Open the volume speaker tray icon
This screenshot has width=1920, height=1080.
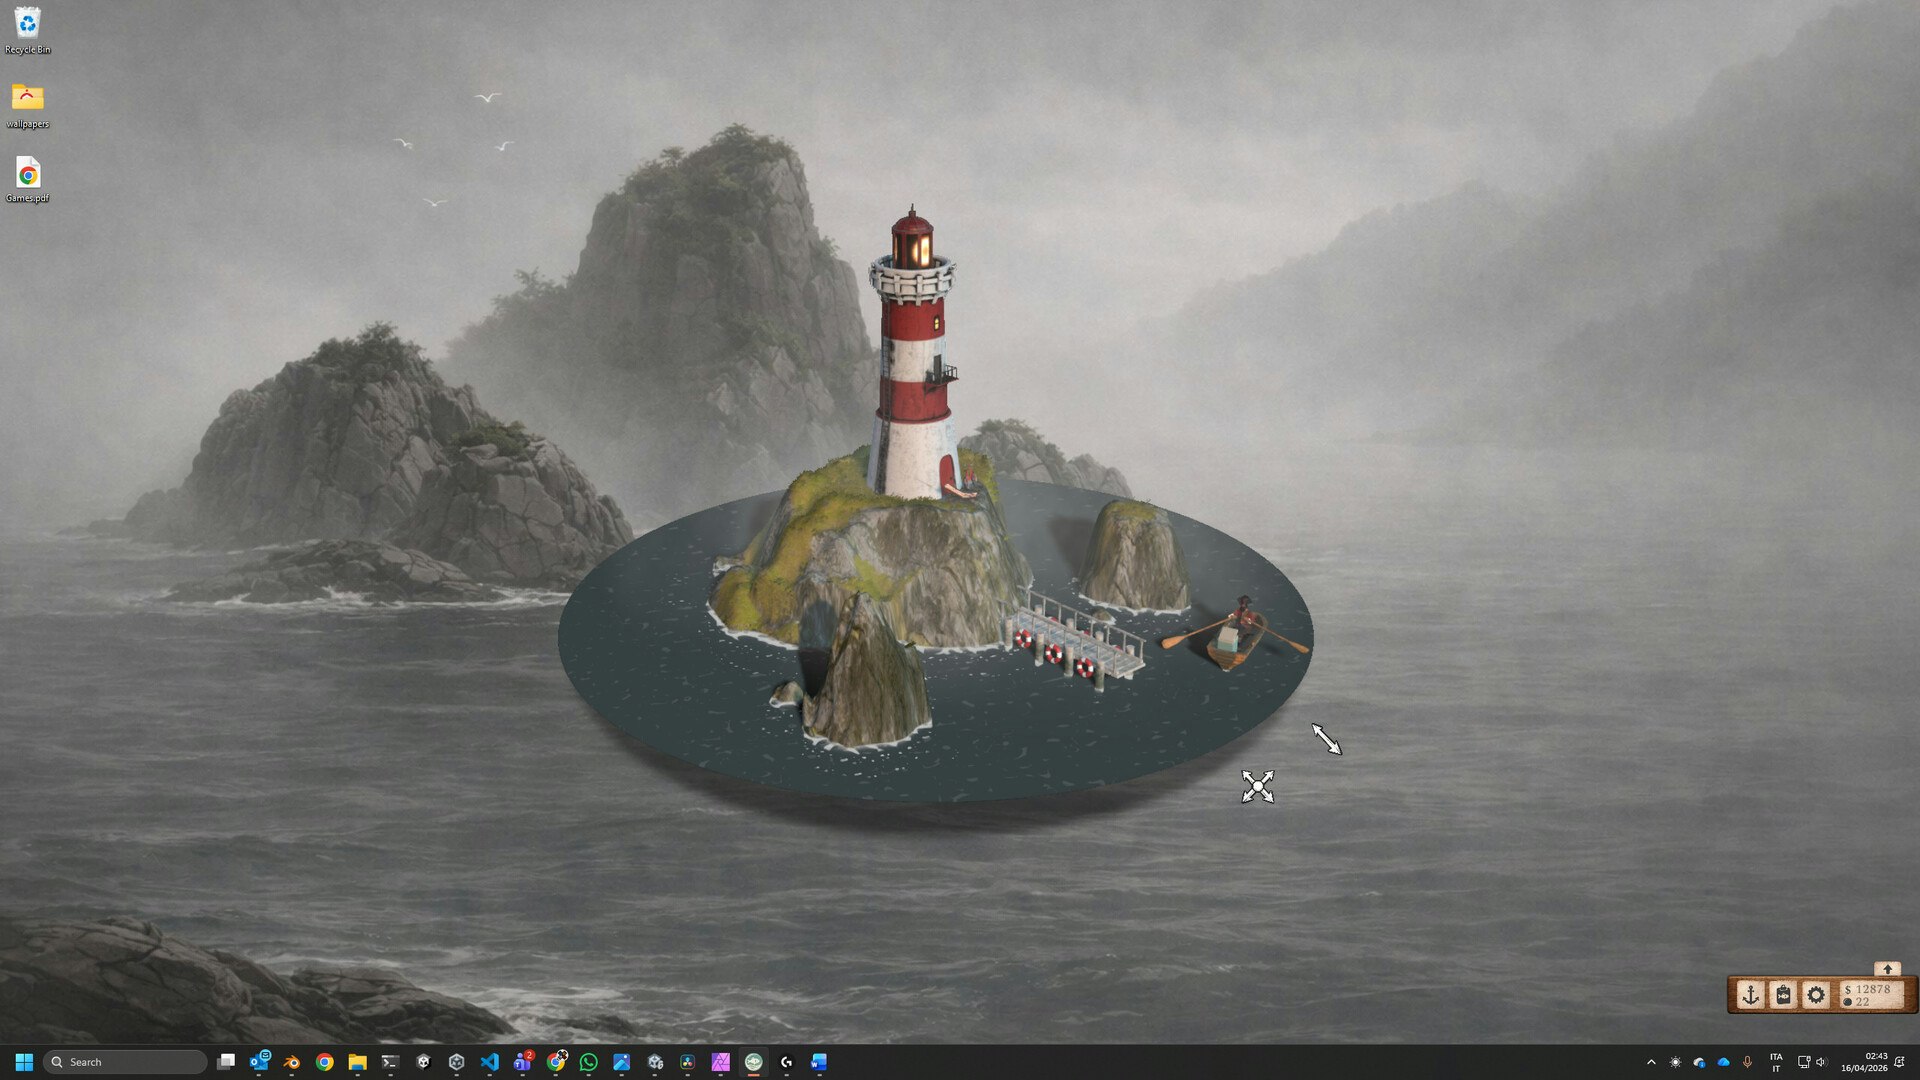click(1821, 1062)
